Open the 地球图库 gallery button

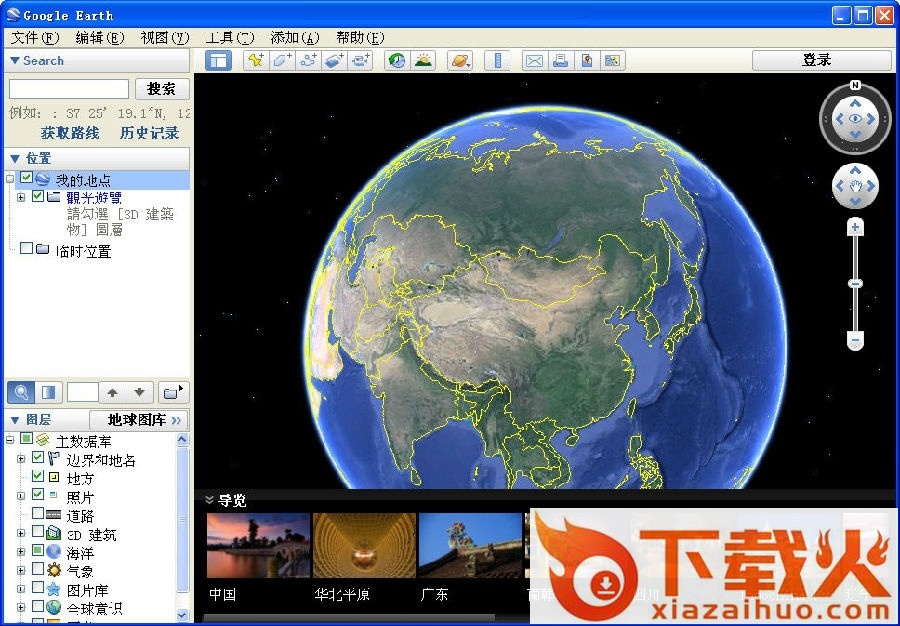coord(139,420)
